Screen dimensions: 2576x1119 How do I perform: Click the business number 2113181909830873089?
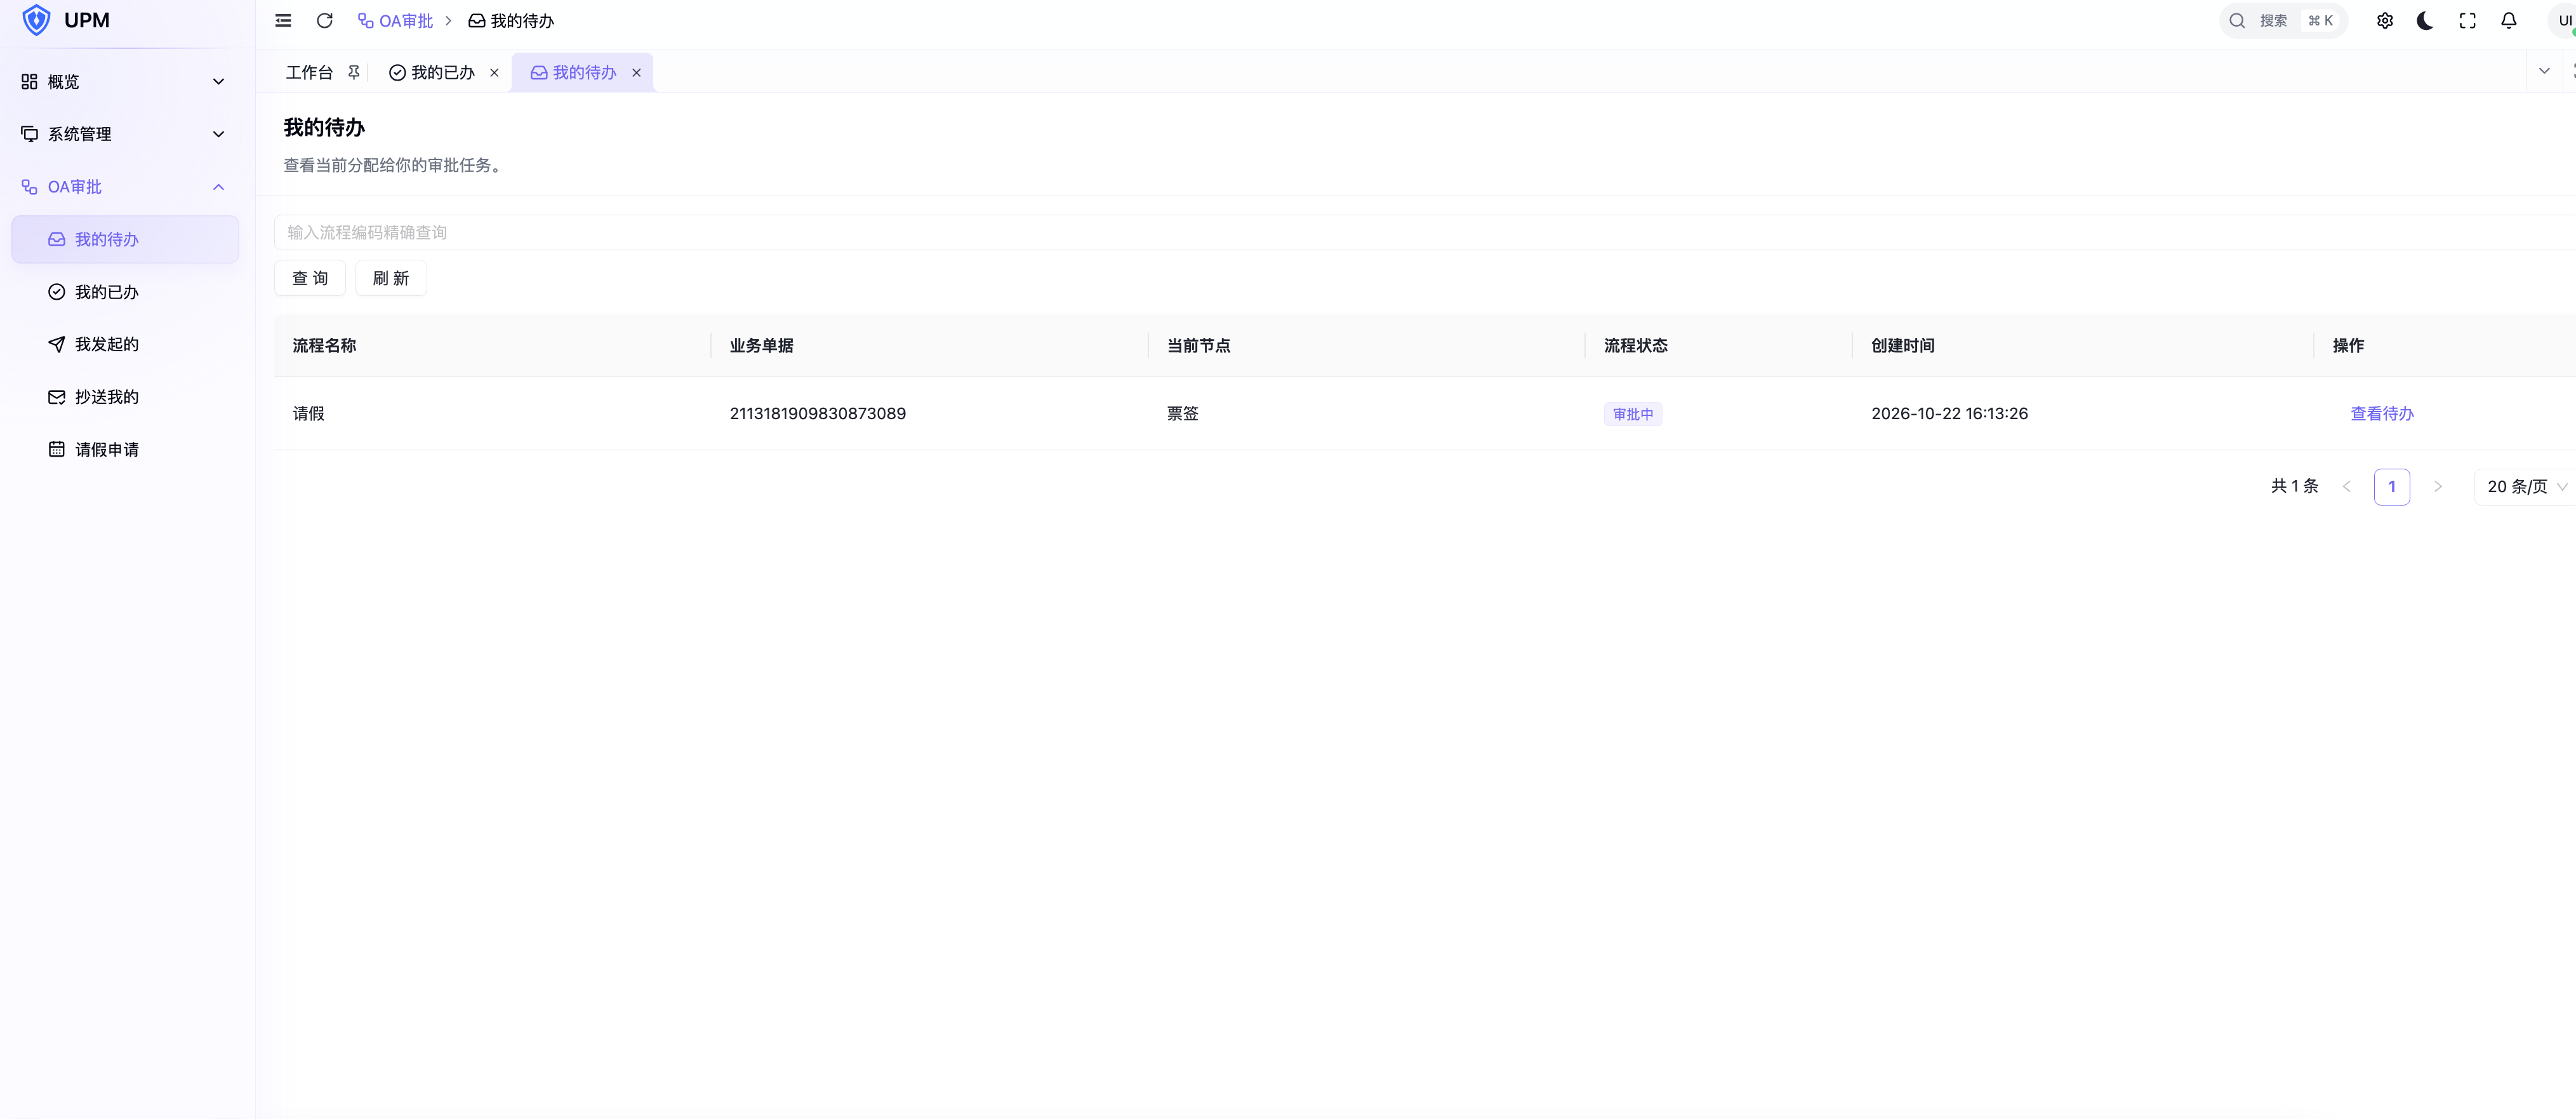point(817,414)
